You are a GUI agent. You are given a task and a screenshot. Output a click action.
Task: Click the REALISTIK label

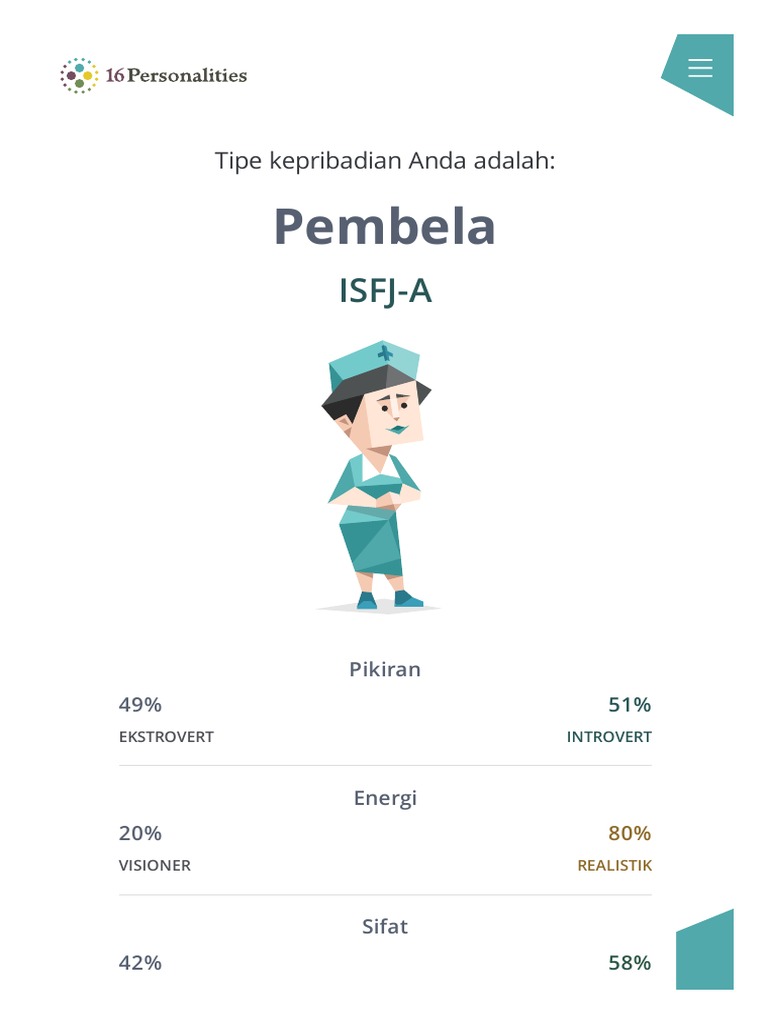(x=614, y=865)
